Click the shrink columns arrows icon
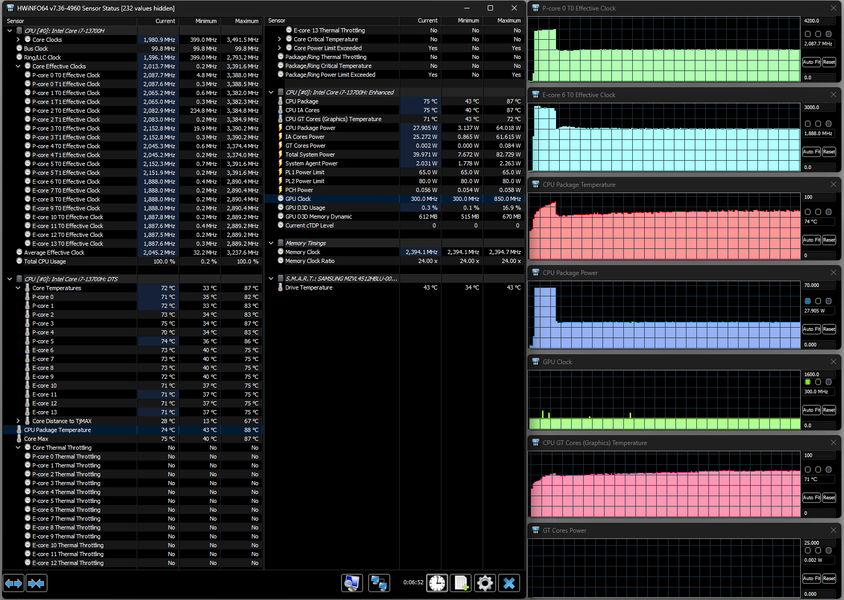Screen dimensions: 844x600 (37, 583)
